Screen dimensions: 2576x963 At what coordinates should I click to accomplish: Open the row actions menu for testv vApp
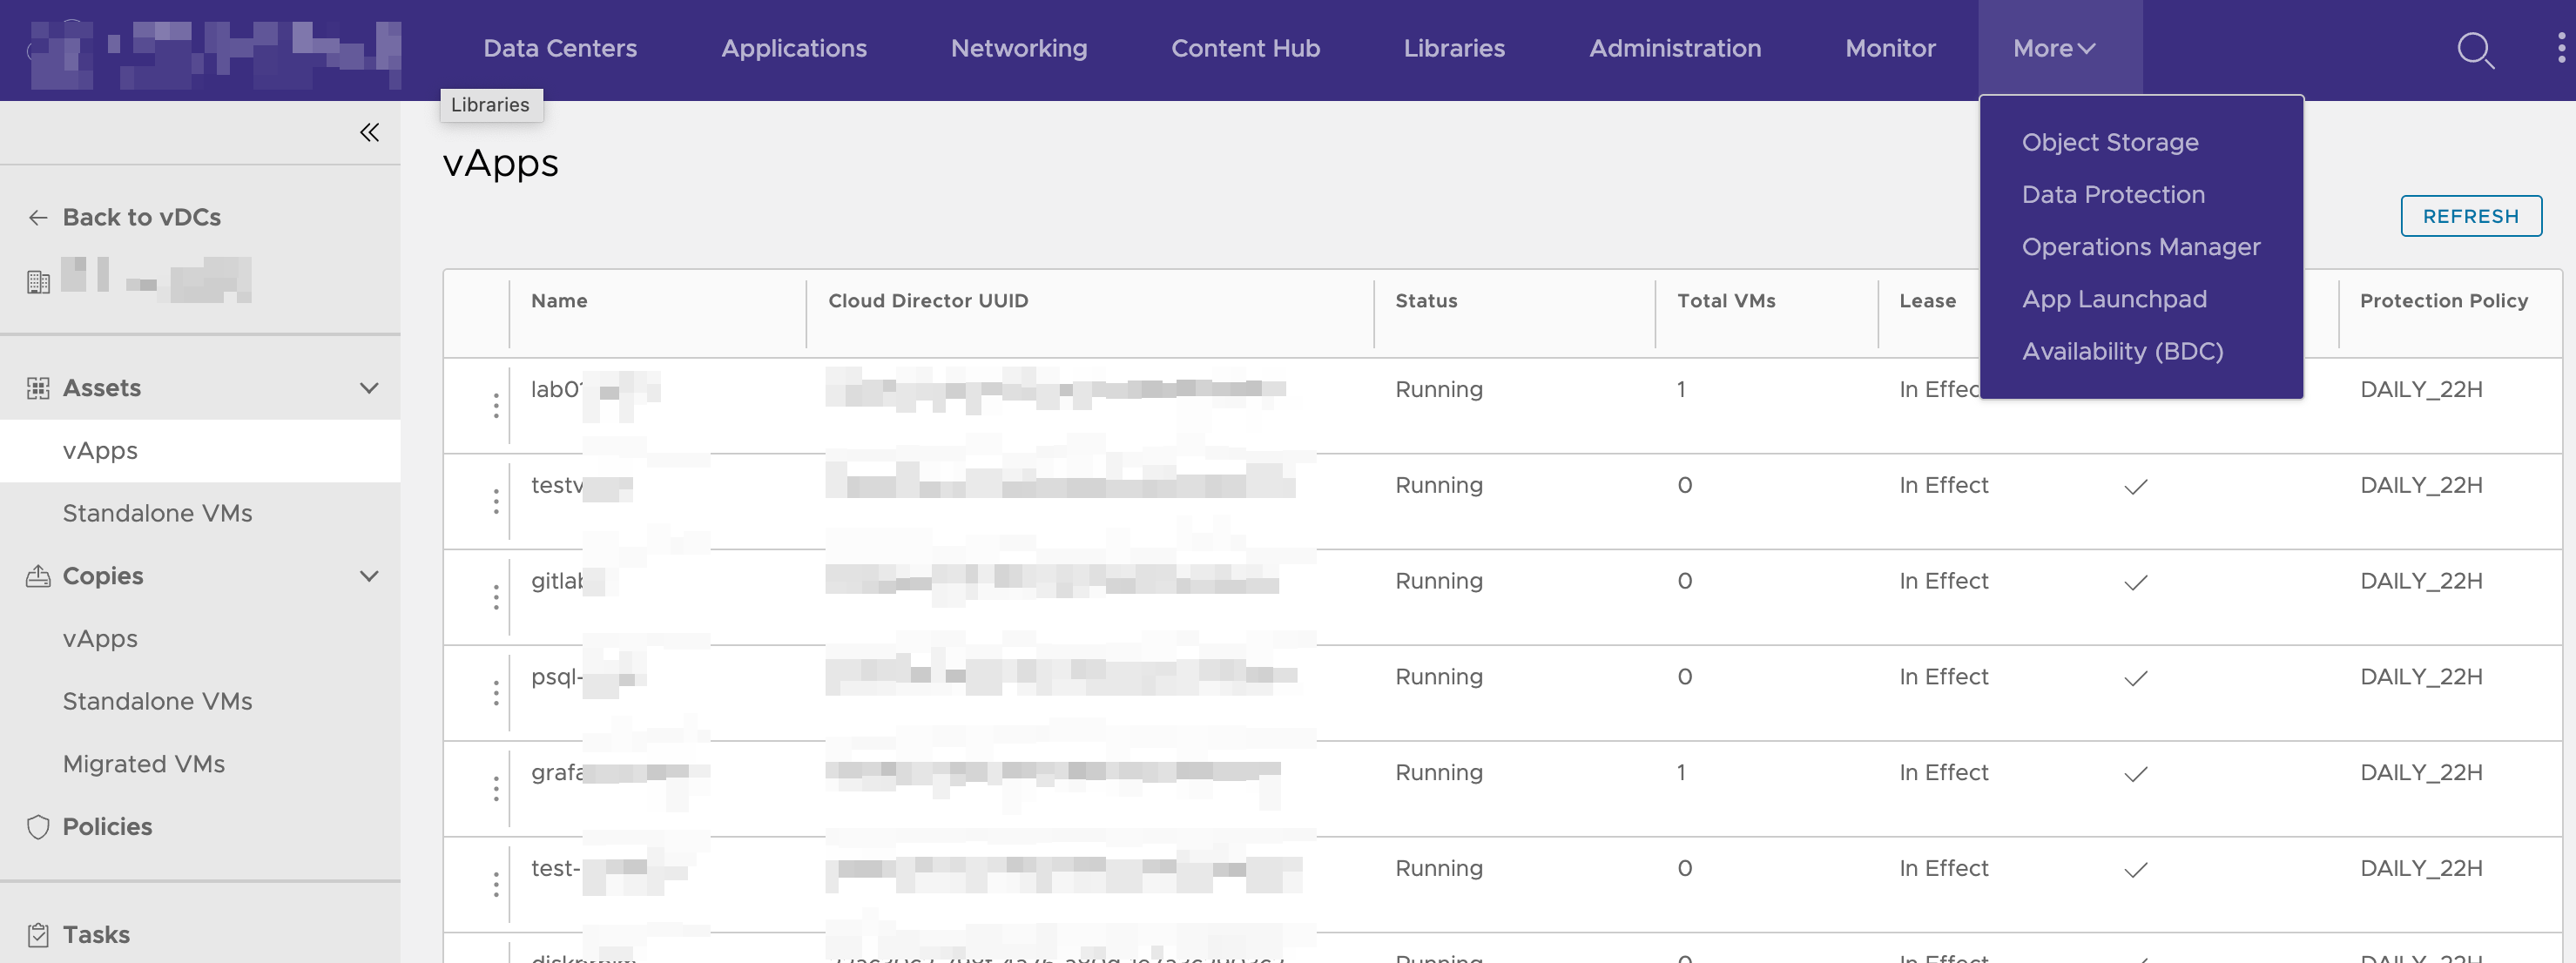click(496, 502)
